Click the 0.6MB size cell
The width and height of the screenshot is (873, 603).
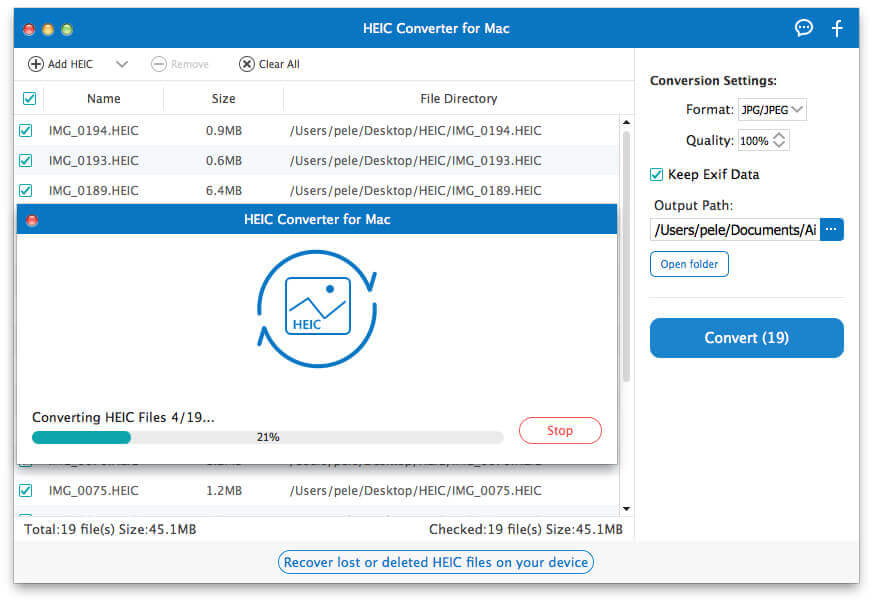click(224, 160)
